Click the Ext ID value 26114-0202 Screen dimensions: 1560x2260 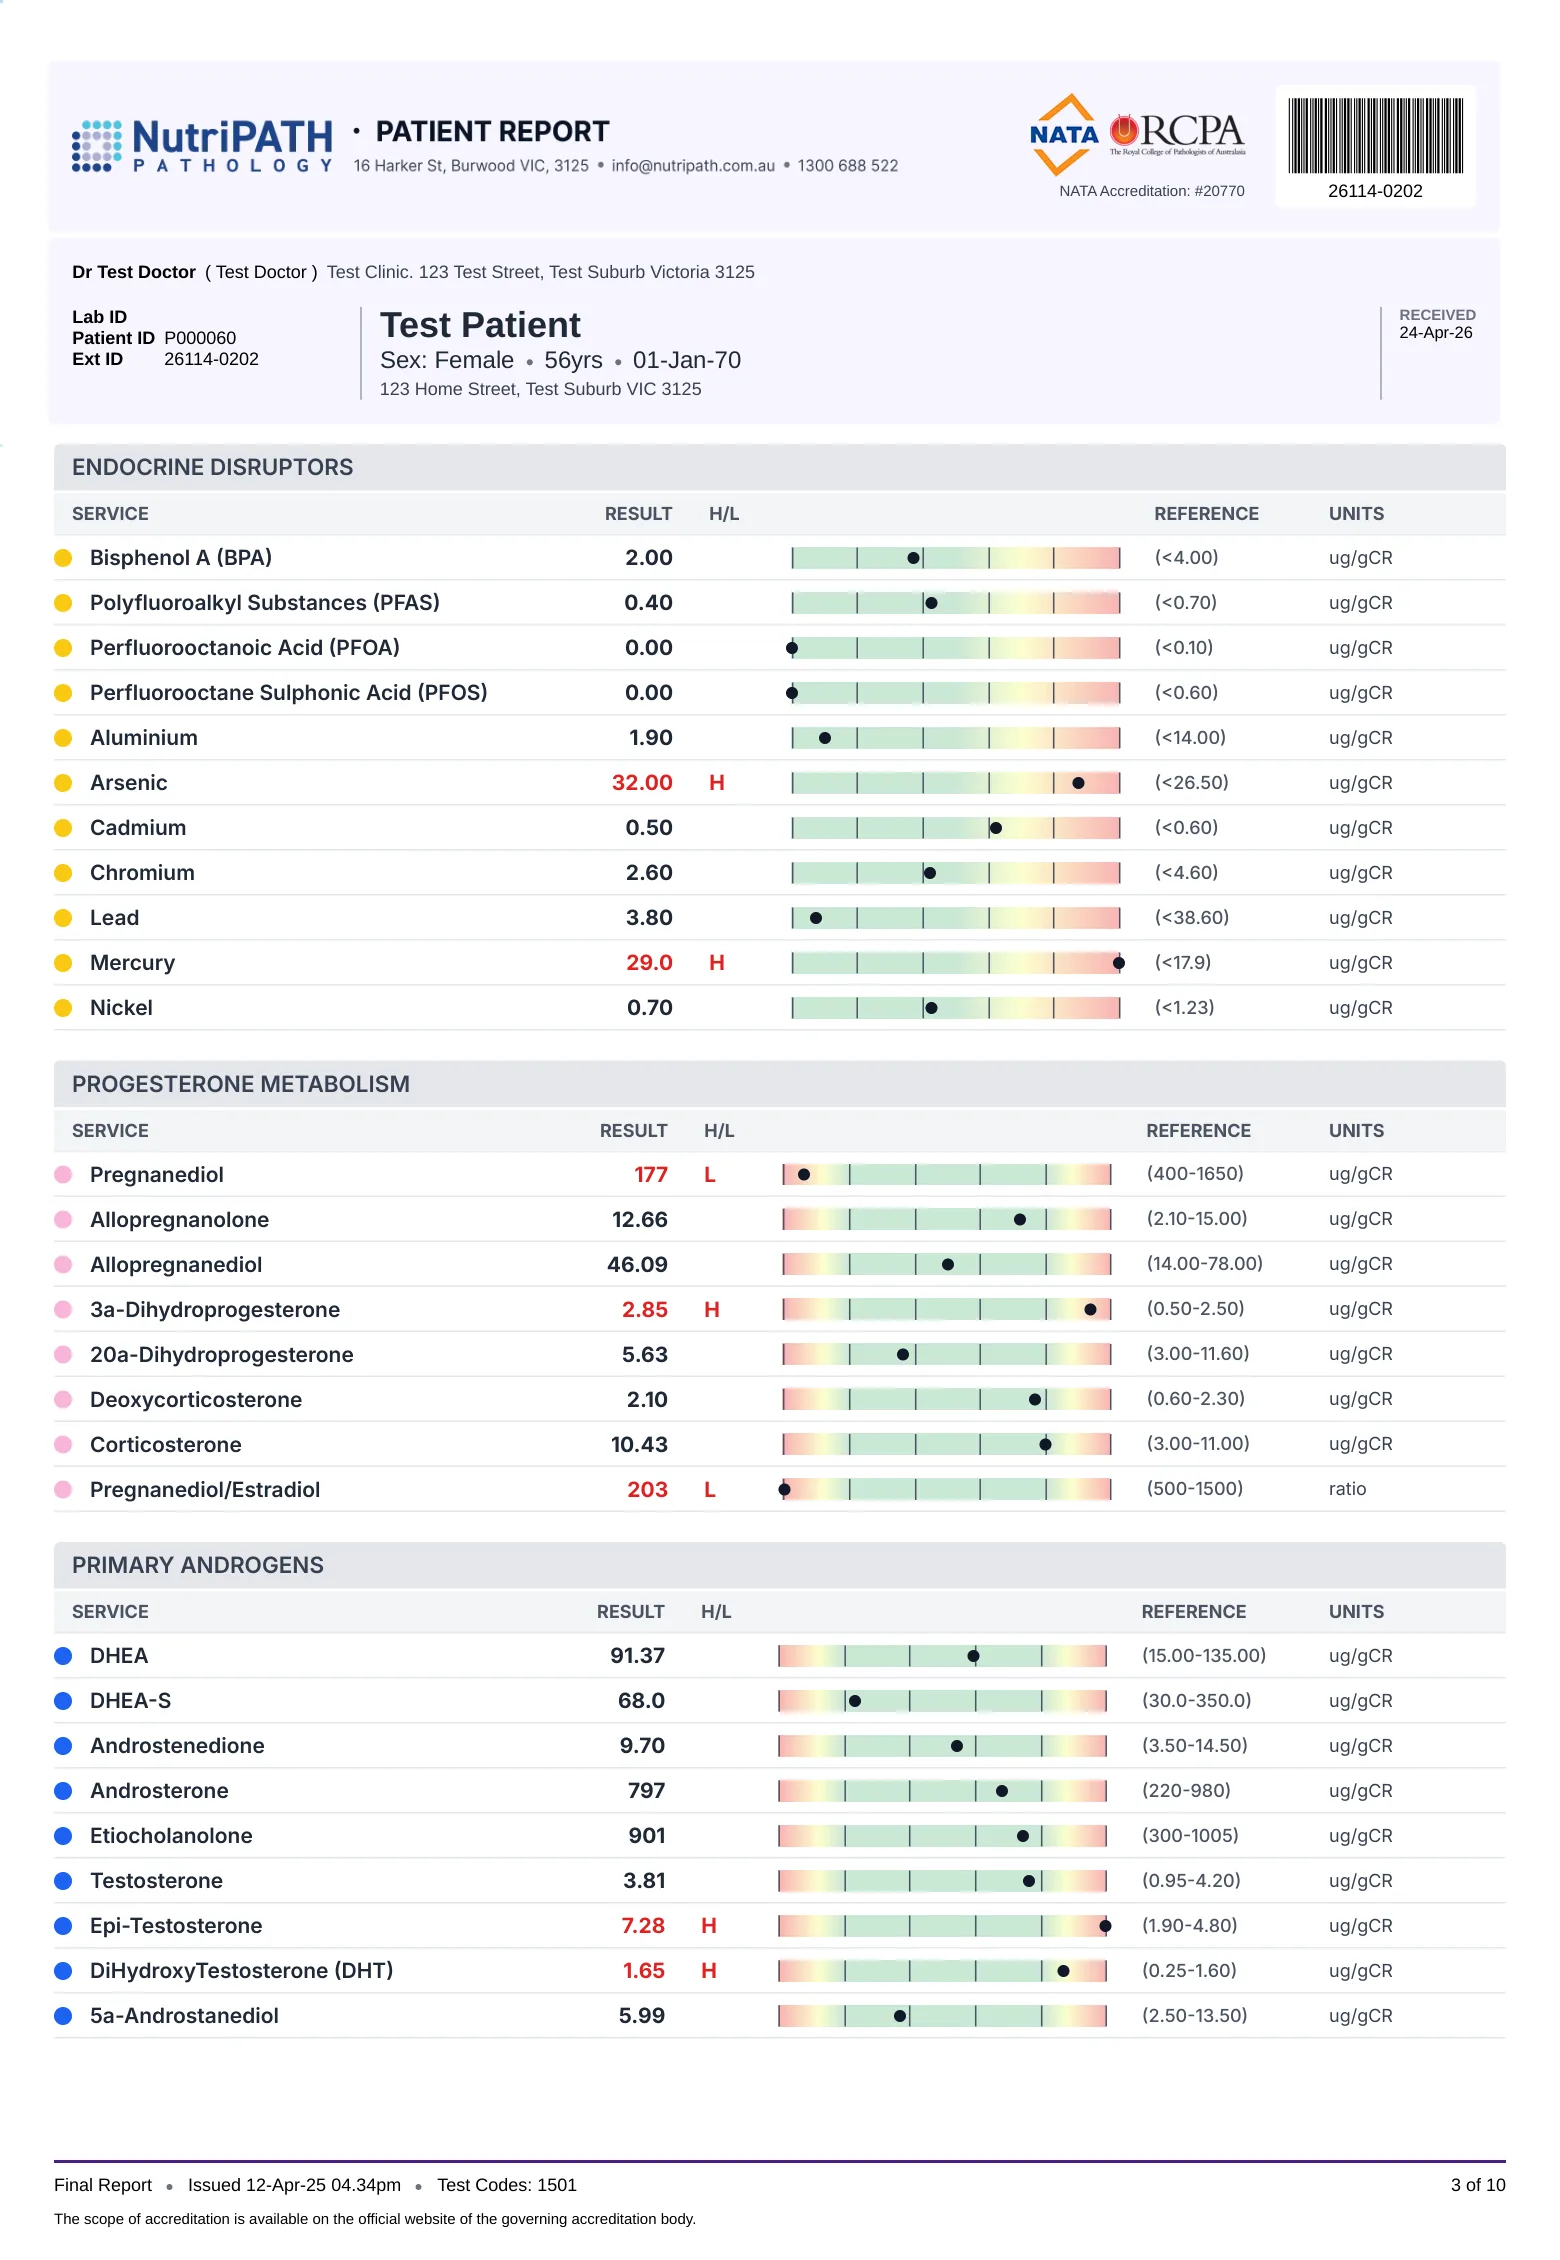click(211, 359)
